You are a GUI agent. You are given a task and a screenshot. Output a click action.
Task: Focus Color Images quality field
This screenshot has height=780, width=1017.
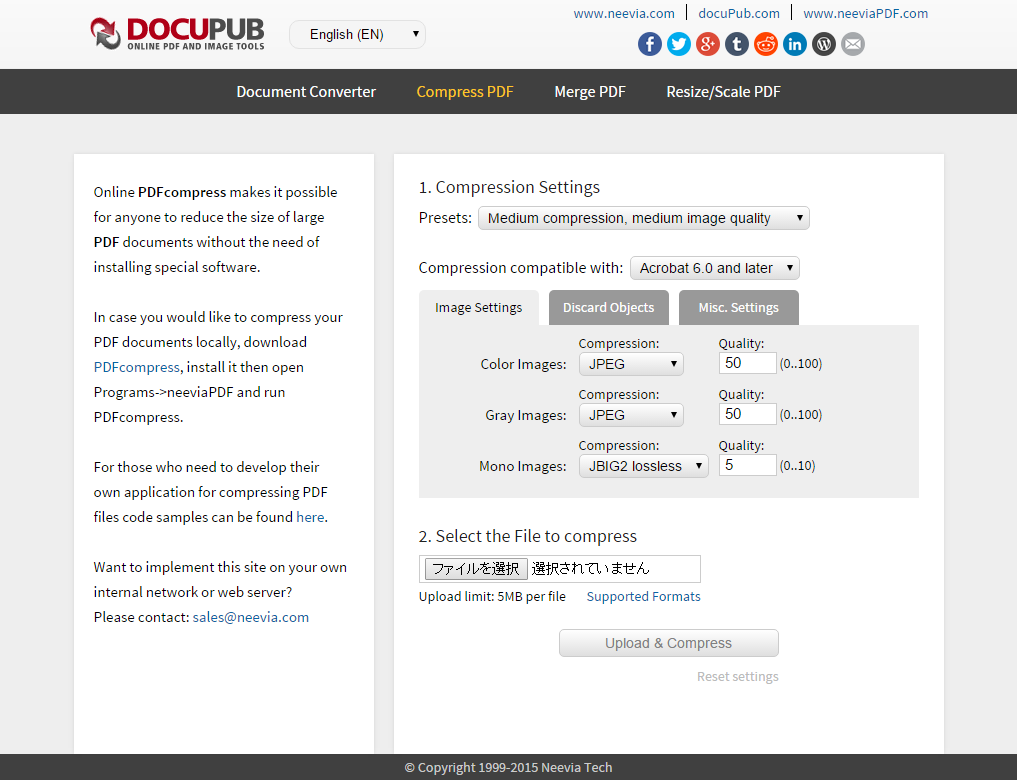(x=747, y=363)
